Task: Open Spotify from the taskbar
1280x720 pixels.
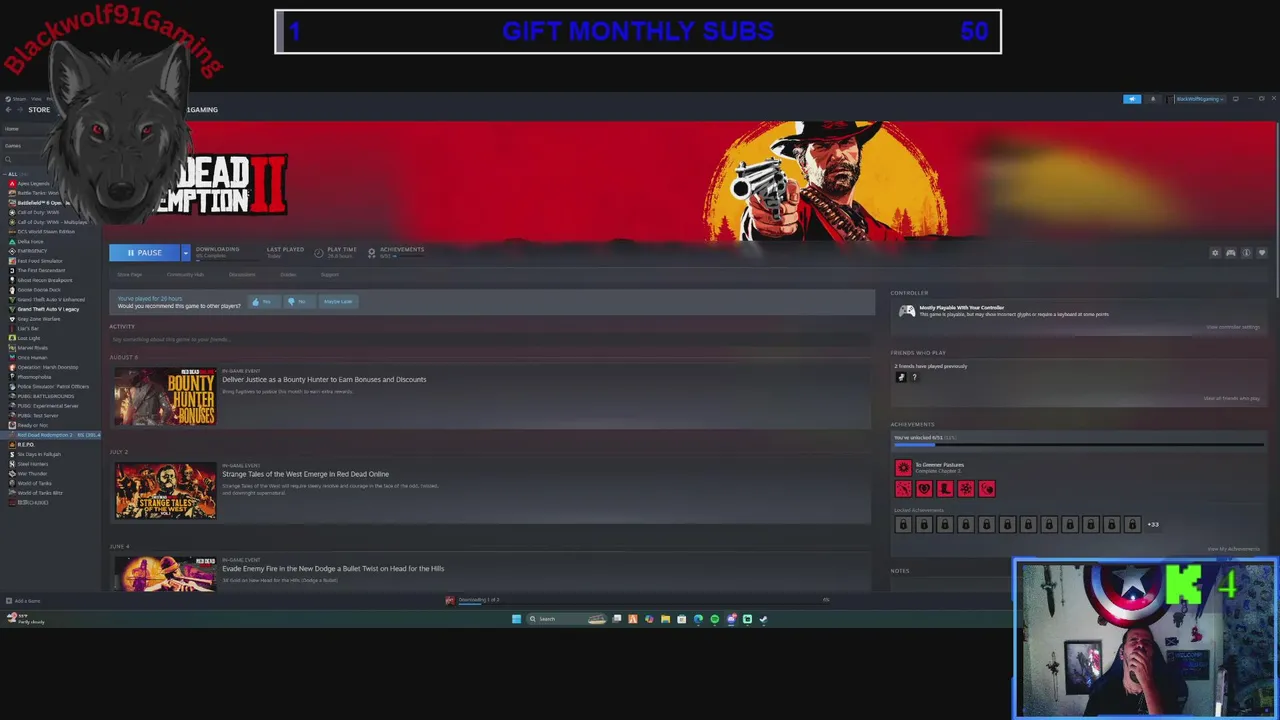Action: tap(714, 619)
